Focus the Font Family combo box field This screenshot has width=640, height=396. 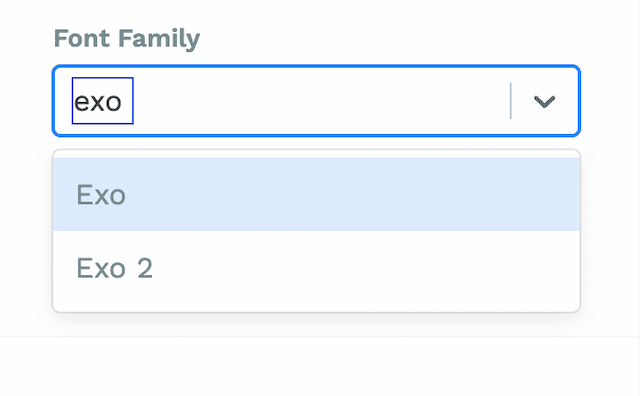tap(316, 100)
